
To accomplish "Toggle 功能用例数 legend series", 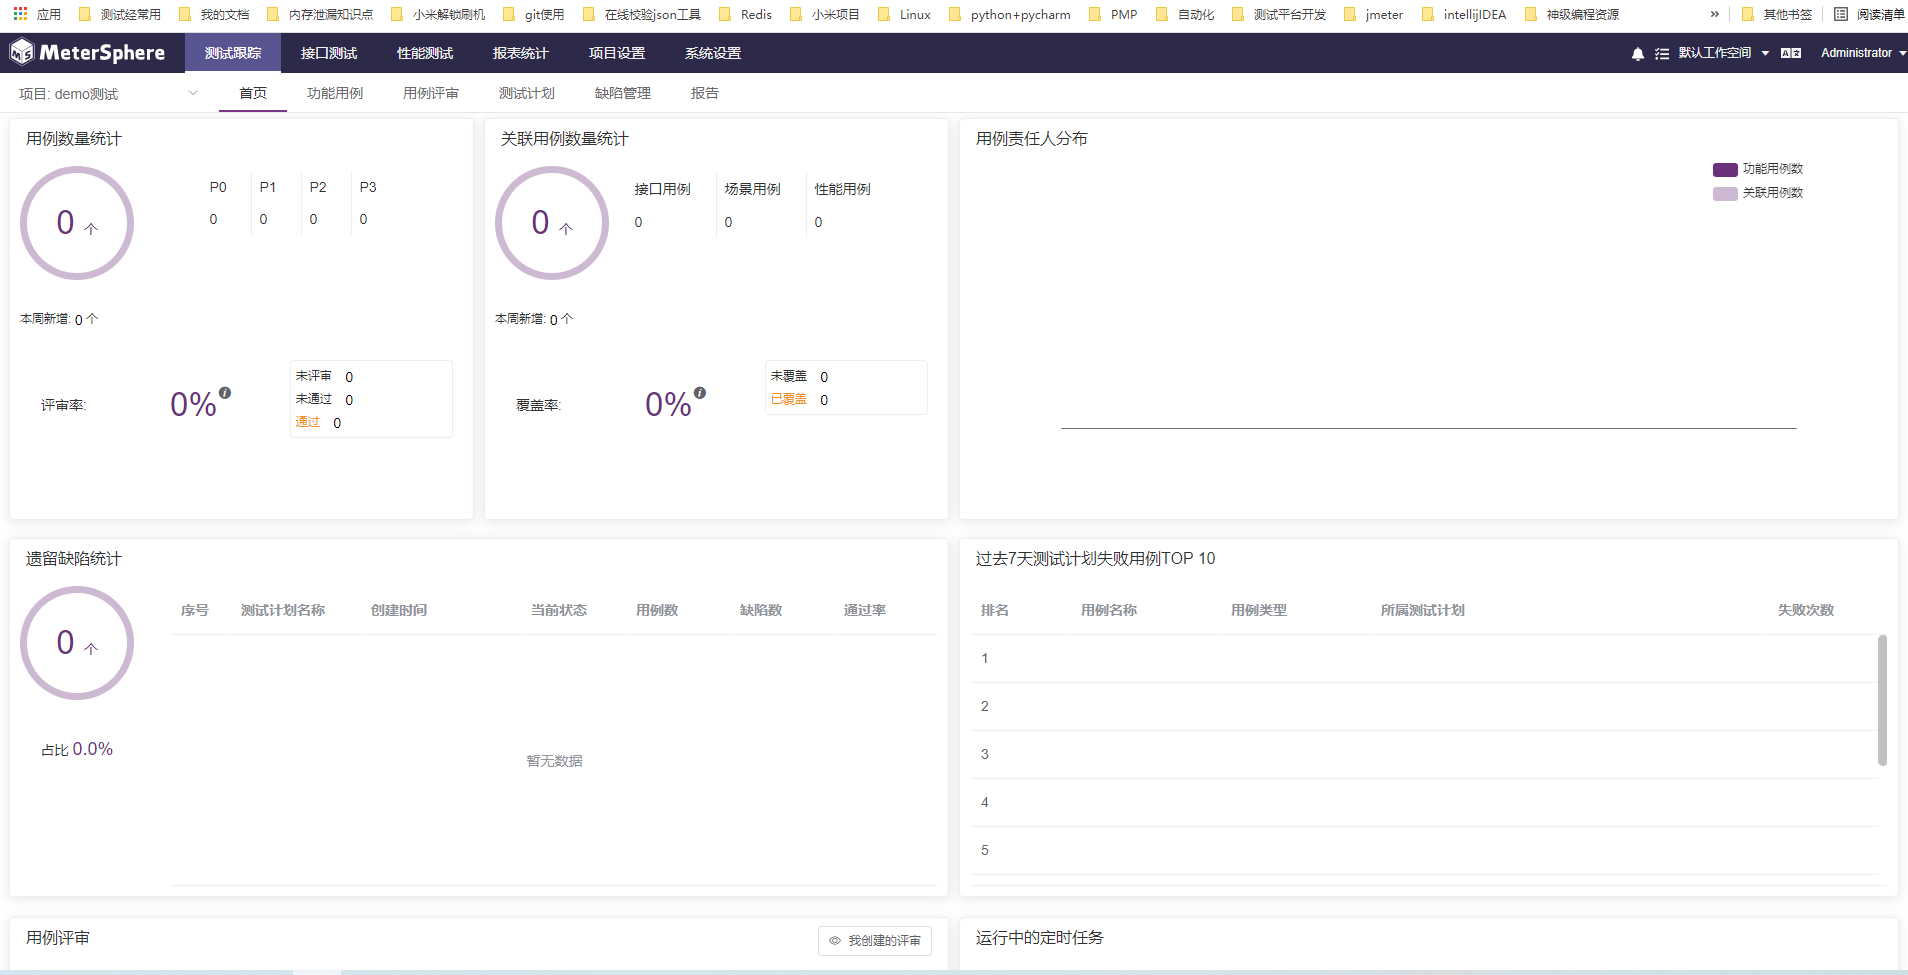I will click(x=1759, y=169).
